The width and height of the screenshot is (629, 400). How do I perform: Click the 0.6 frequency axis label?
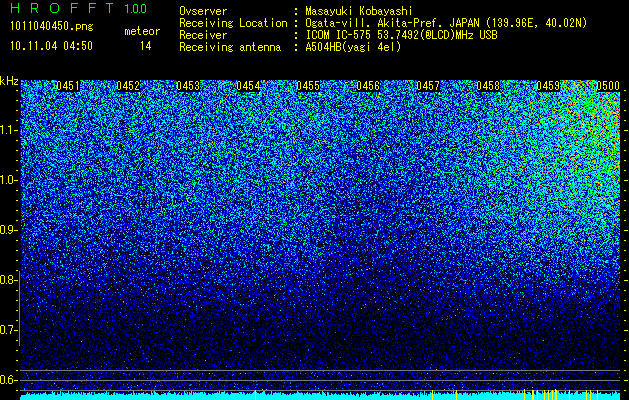pyautogui.click(x=7, y=380)
